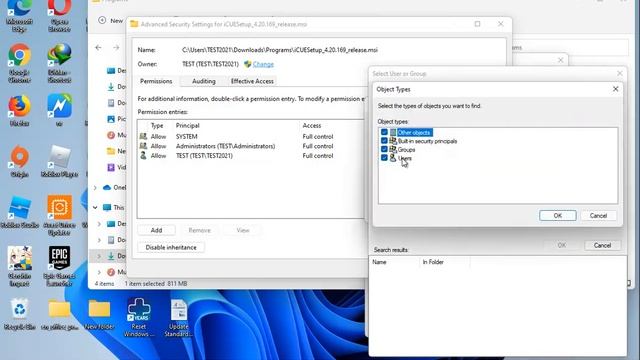Cancel the Select User or Group dialog
This screenshot has height=360, width=640.
point(602,245)
